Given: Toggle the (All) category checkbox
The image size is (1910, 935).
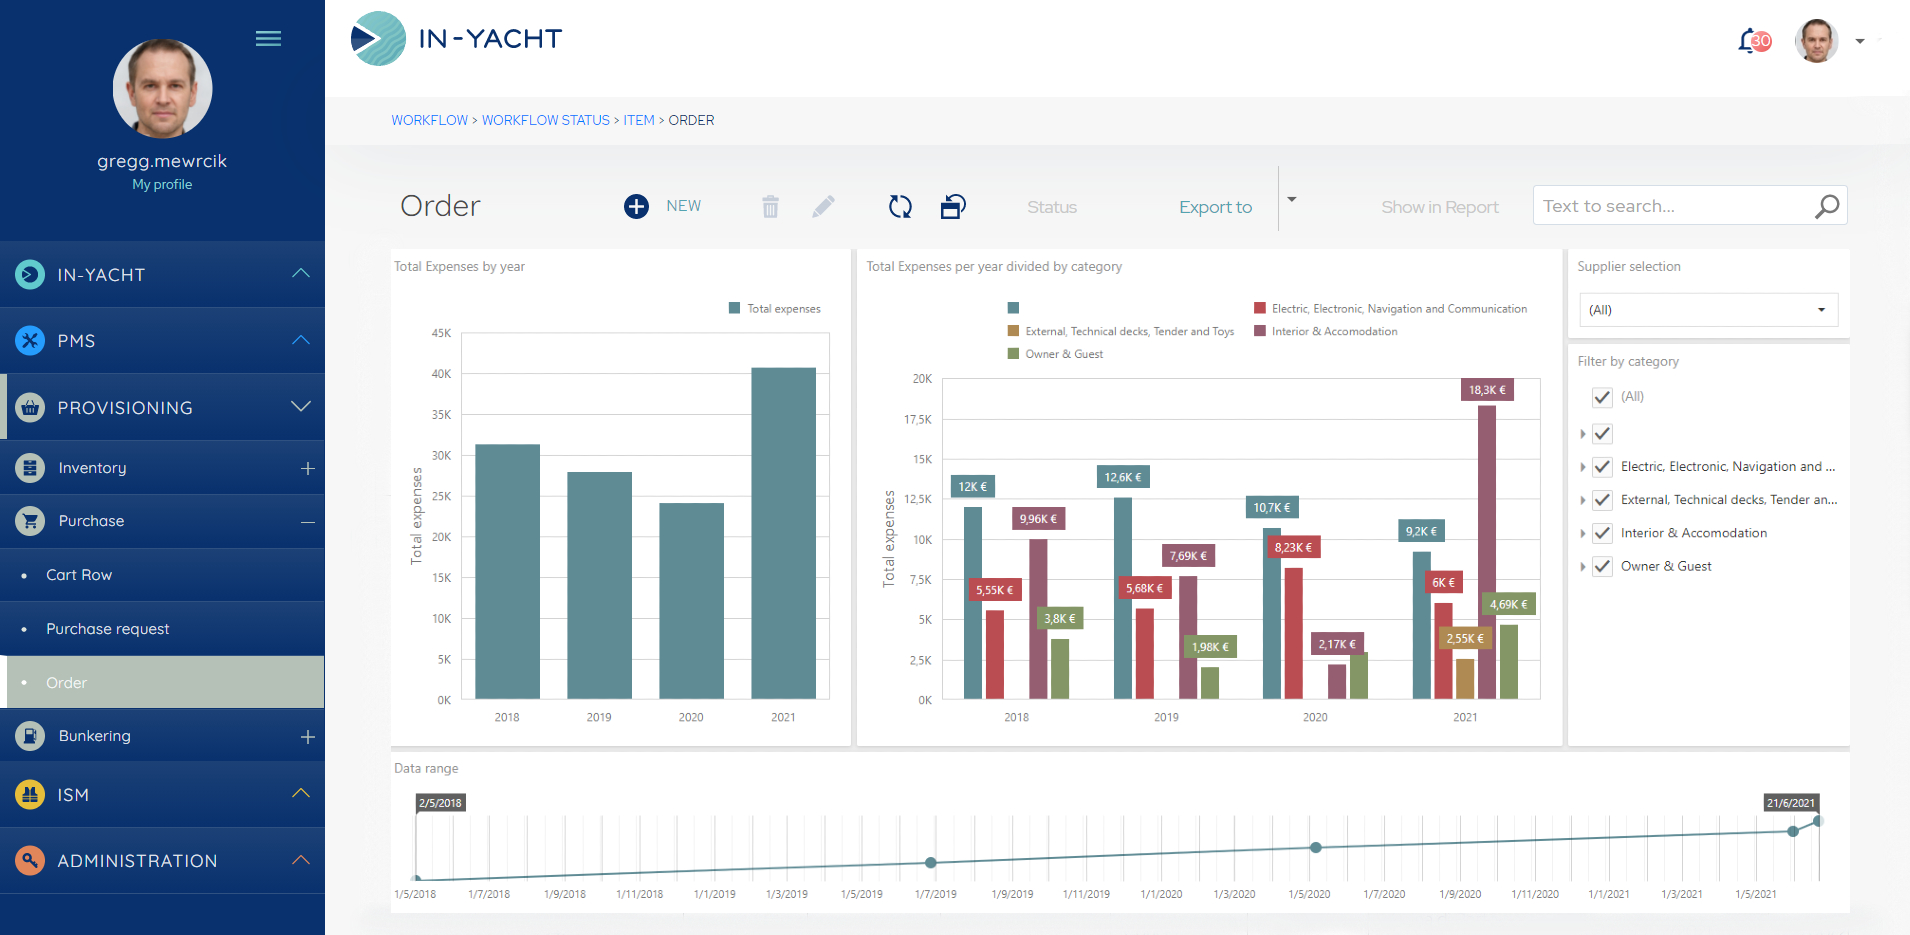Looking at the screenshot, I should point(1602,397).
